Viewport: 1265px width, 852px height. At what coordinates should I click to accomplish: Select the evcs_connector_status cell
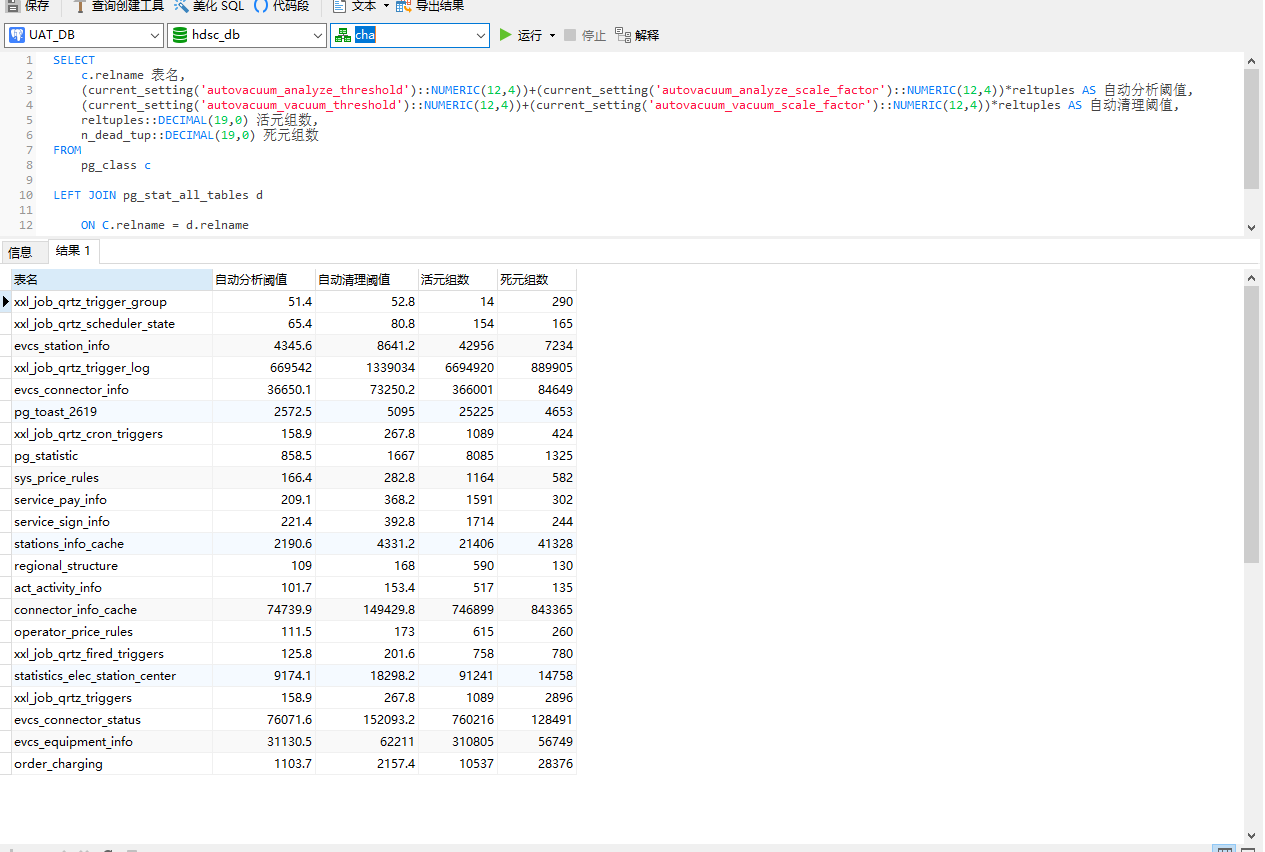click(112, 720)
